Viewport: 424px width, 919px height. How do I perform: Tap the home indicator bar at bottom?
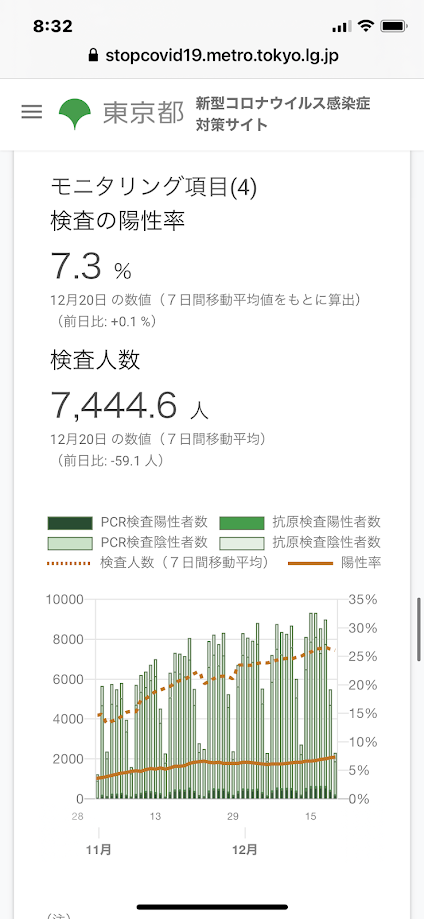tap(212, 907)
